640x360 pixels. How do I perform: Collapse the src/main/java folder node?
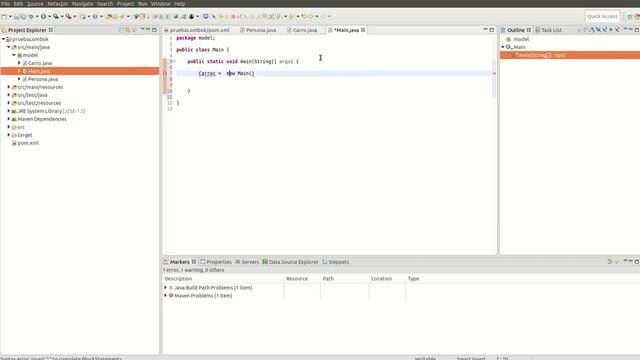click(x=9, y=47)
